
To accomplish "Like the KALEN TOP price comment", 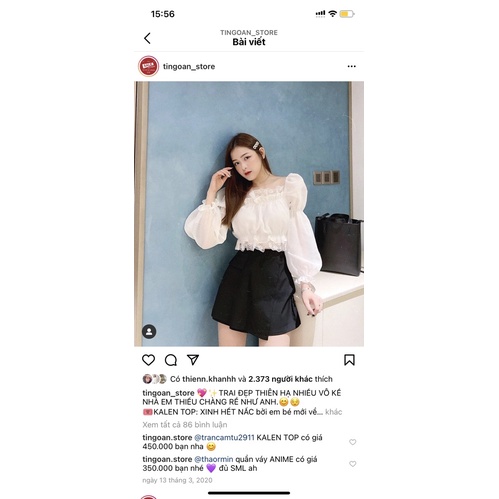I will click(352, 442).
